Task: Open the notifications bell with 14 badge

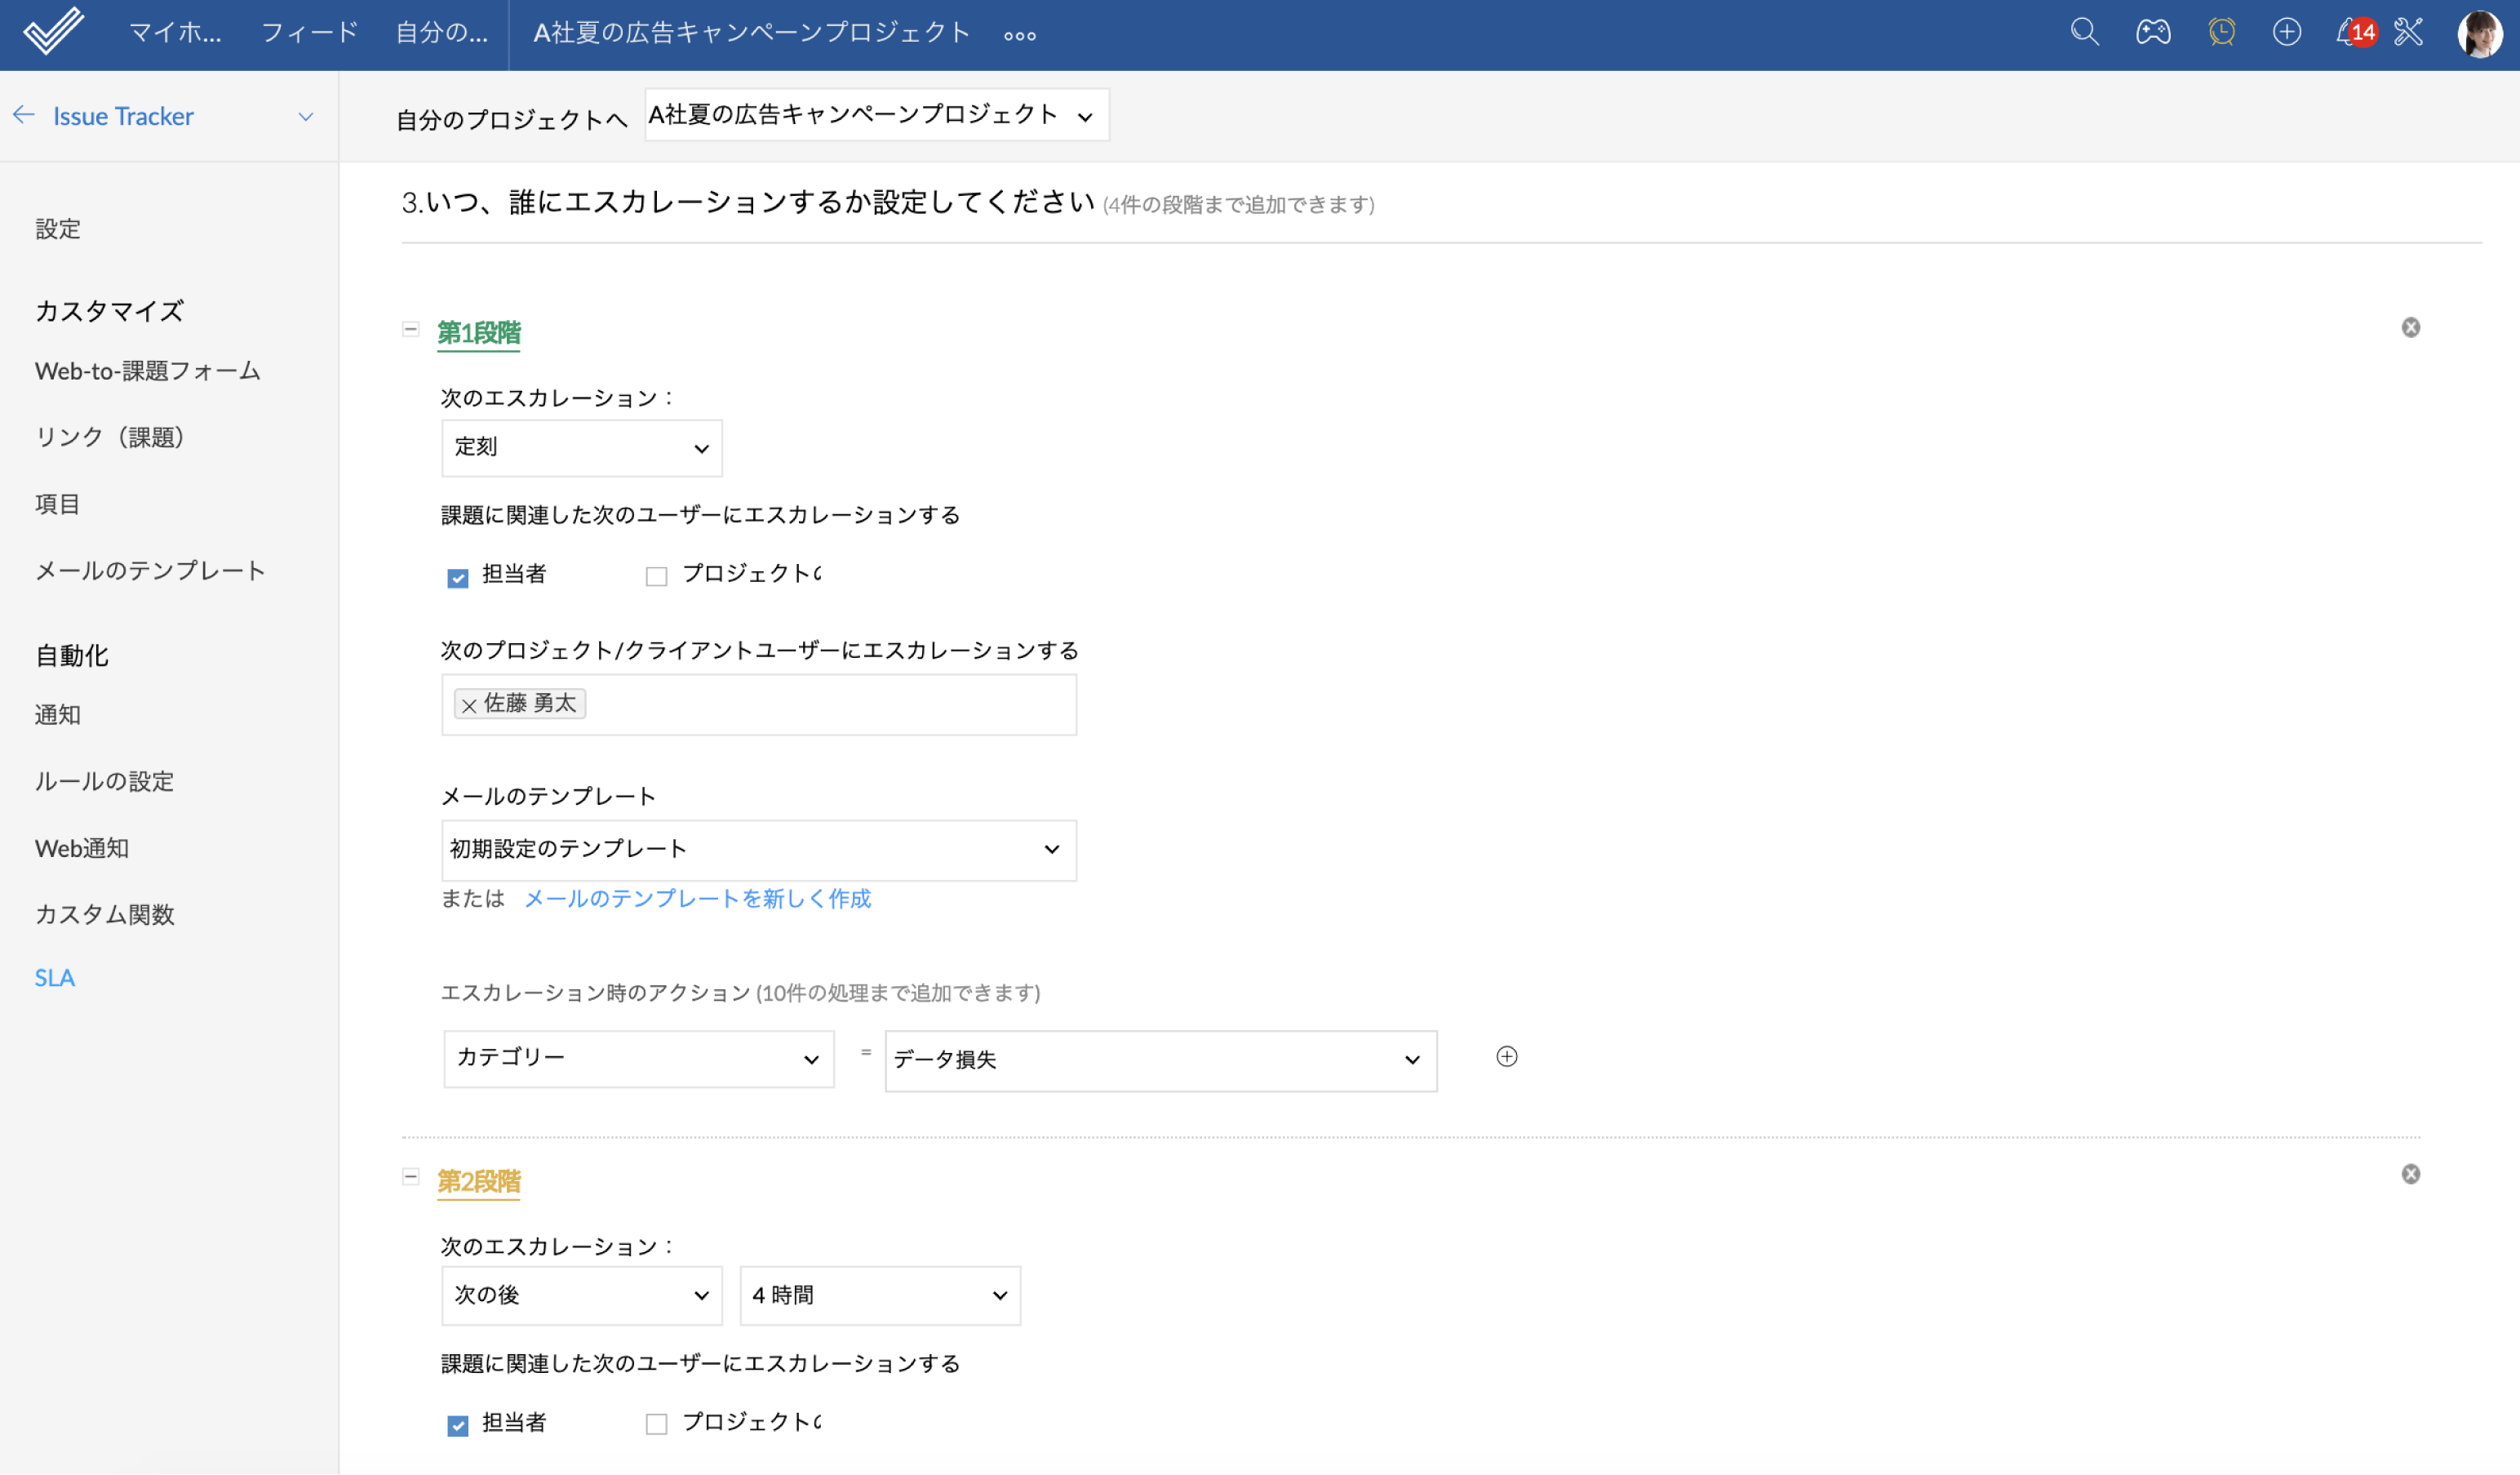Action: [x=2355, y=32]
